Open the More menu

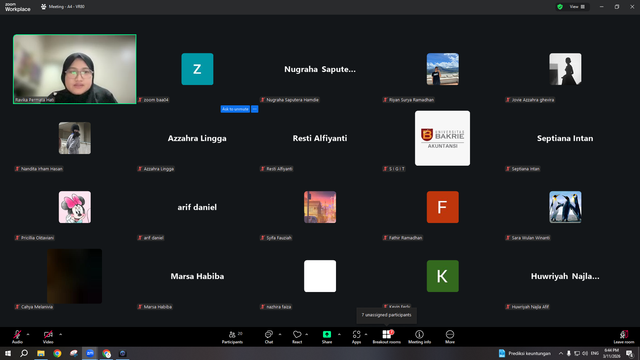pyautogui.click(x=450, y=337)
